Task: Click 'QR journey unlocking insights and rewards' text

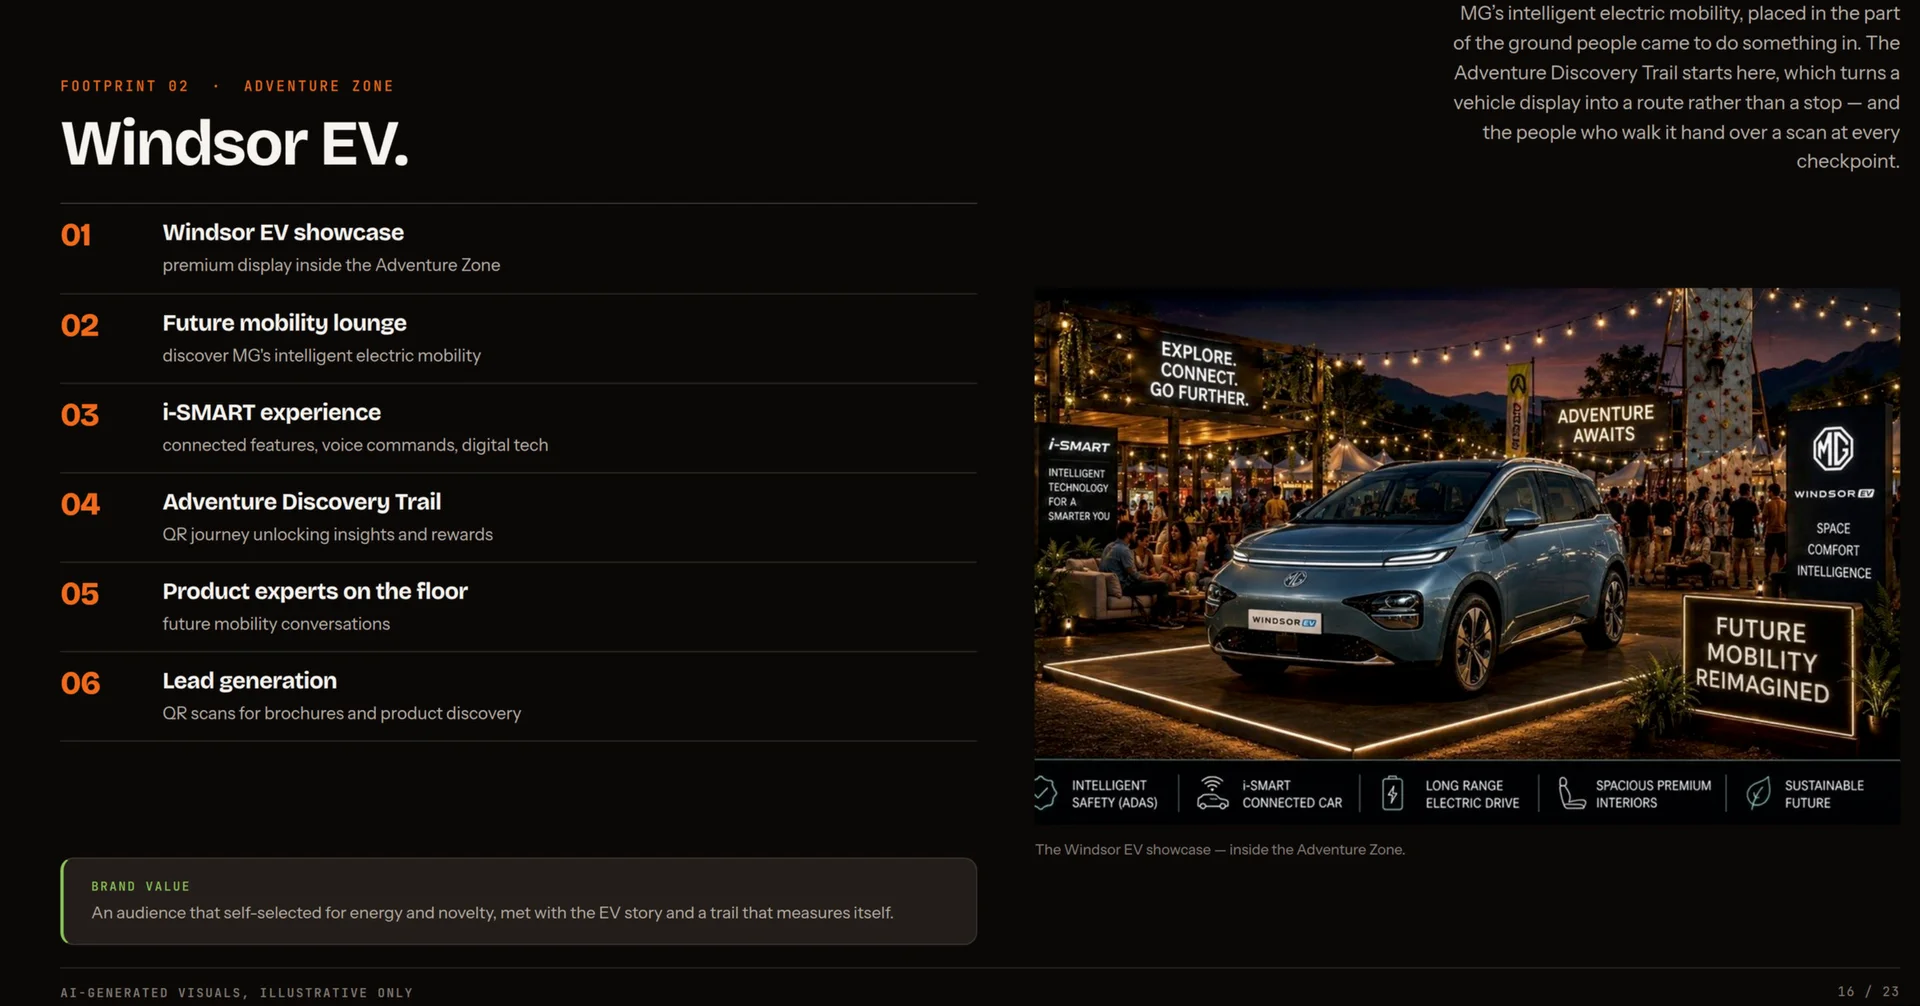Action: pos(328,534)
